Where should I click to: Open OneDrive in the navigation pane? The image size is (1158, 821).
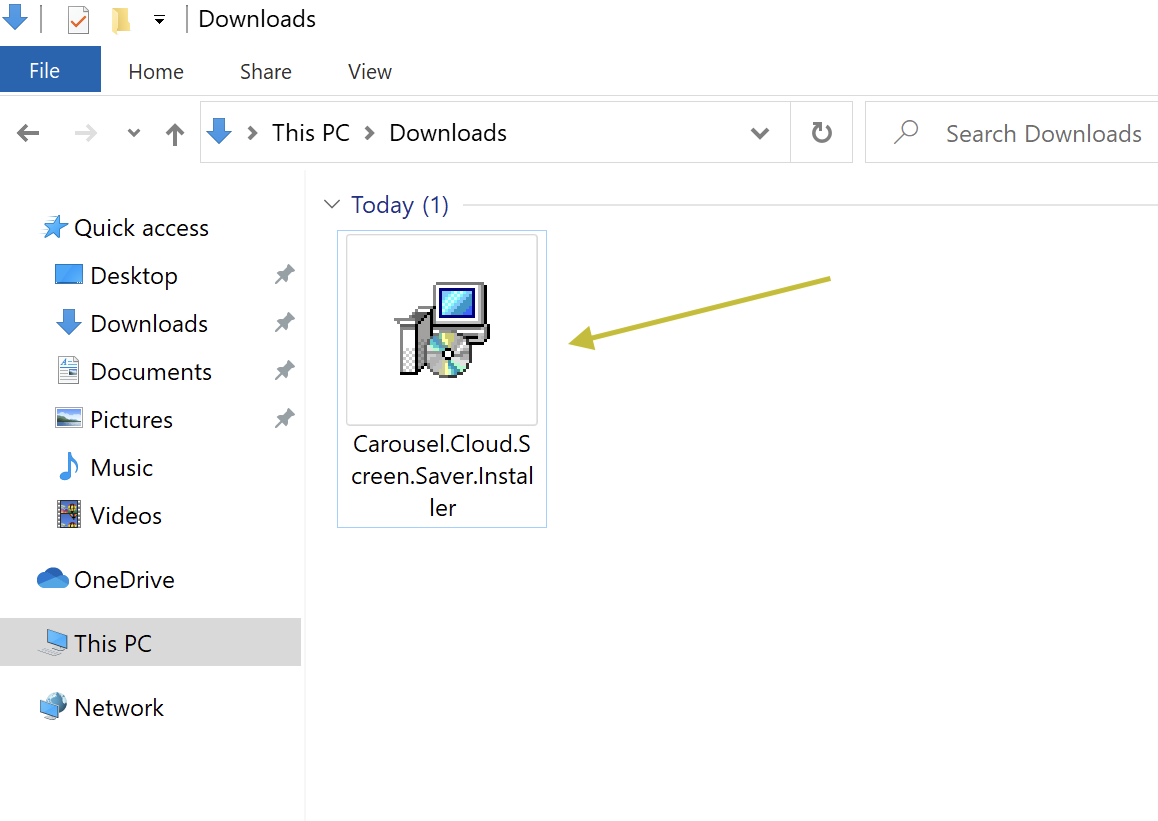124,580
